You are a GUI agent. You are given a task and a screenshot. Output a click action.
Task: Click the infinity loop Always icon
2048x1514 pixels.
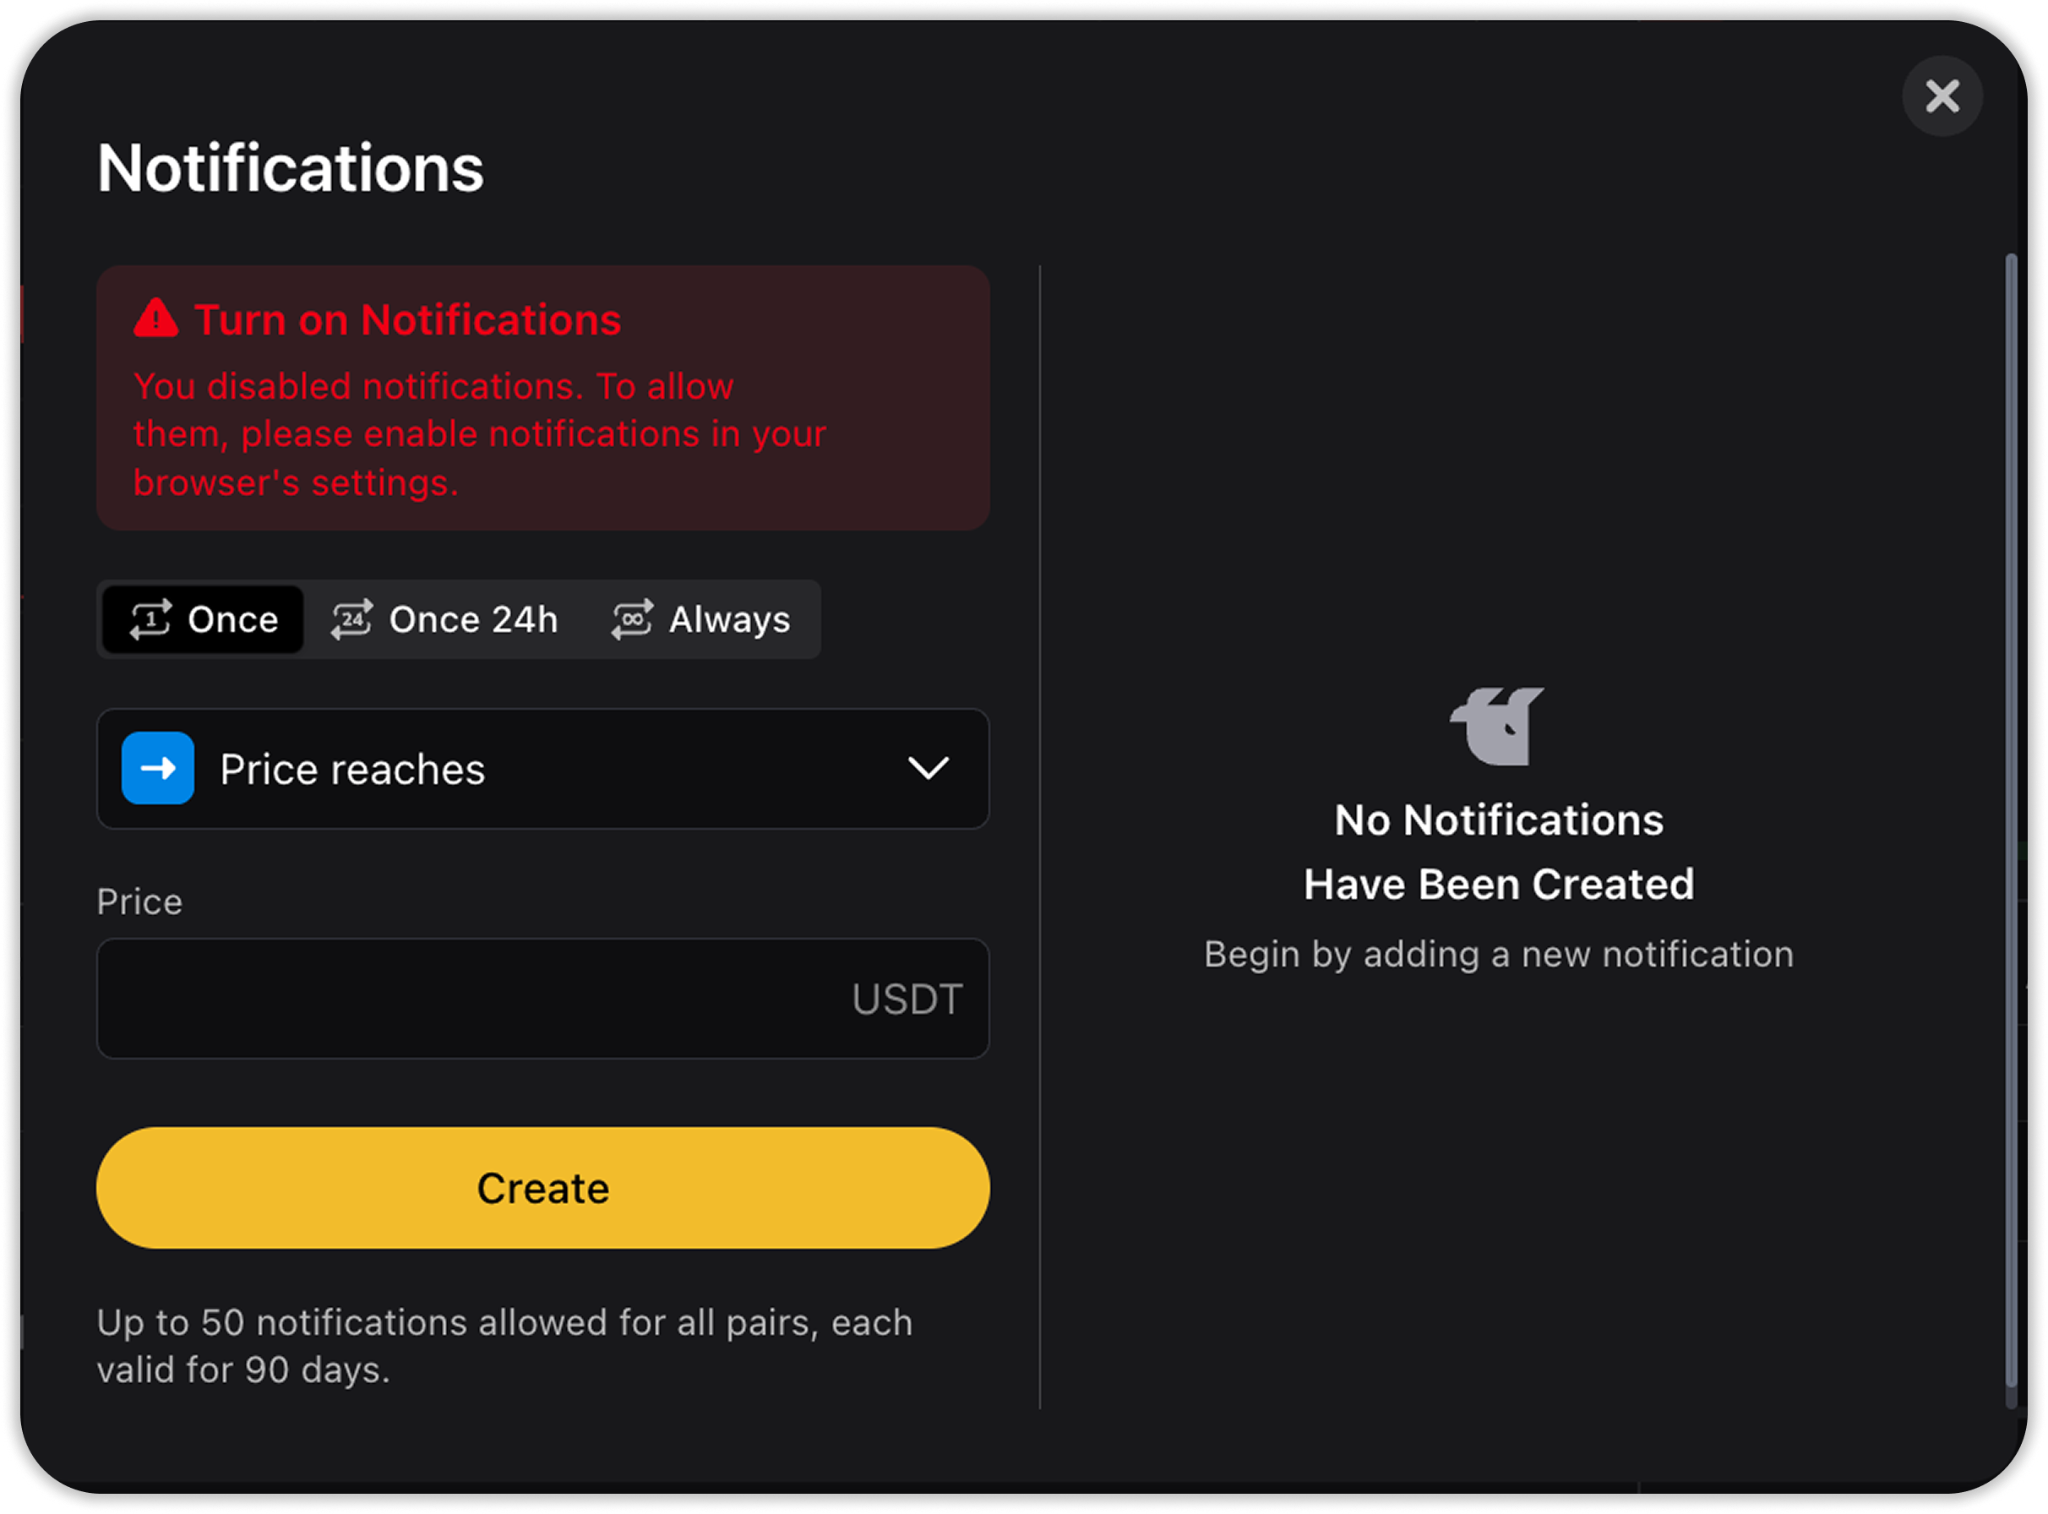(x=633, y=619)
